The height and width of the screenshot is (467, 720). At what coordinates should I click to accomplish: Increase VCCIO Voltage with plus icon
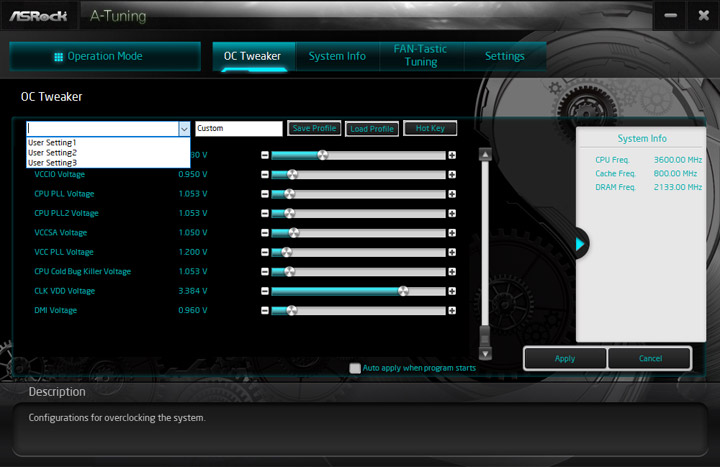tap(452, 174)
